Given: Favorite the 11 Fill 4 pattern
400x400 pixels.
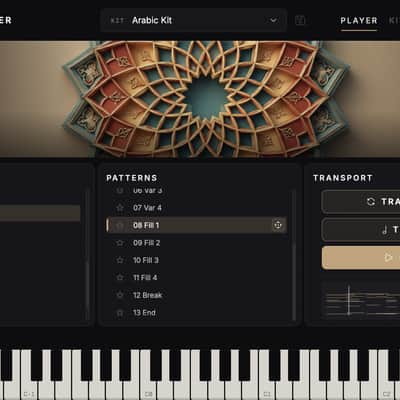Looking at the screenshot, I should click(x=120, y=278).
